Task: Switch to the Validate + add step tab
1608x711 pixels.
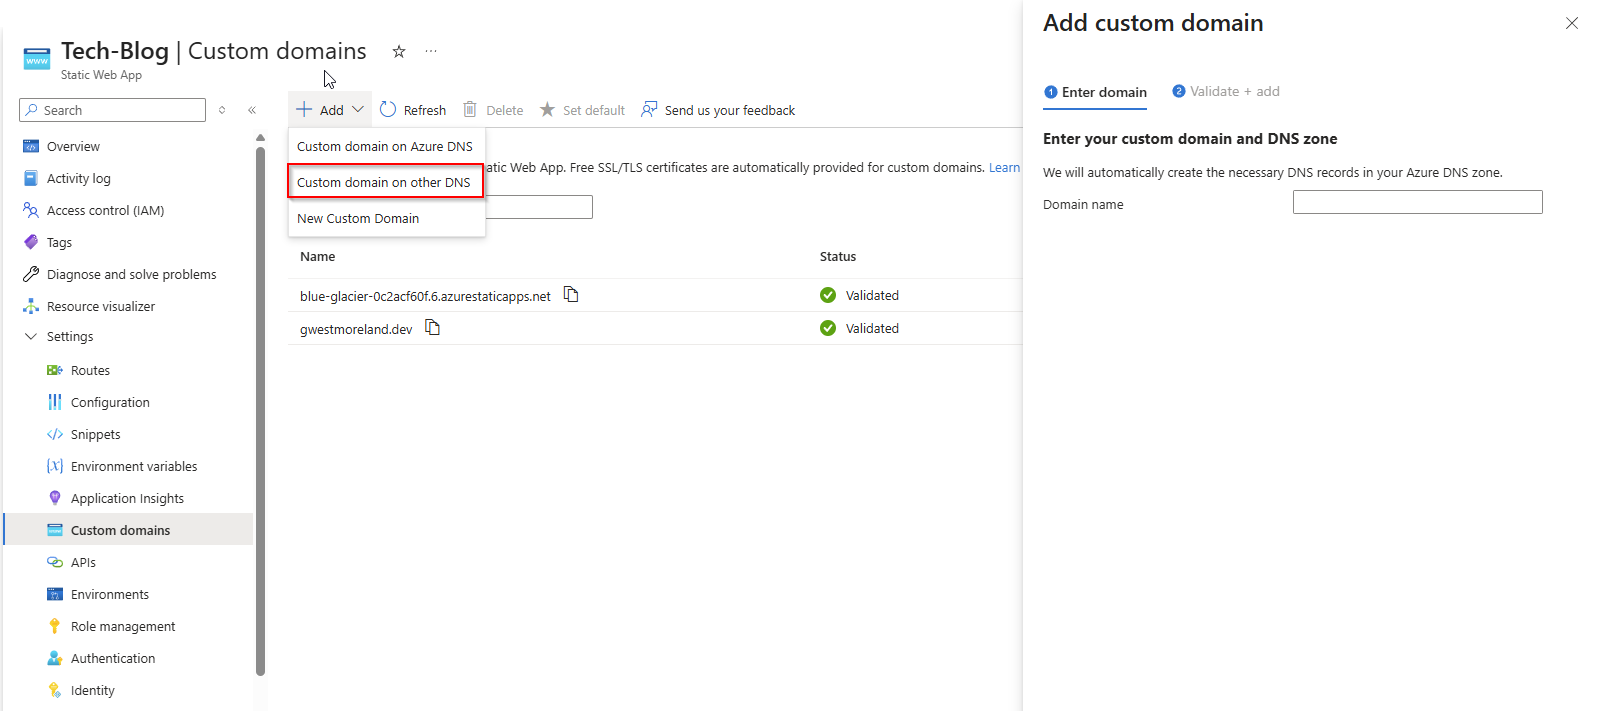Action: pos(1226,91)
